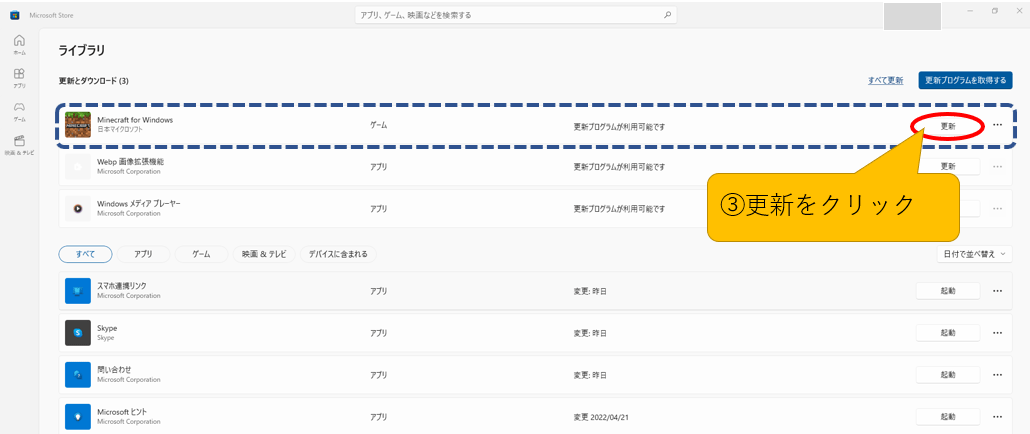Open more options for Webp 画像拡張機能
This screenshot has width=1030, height=434.
tap(997, 167)
